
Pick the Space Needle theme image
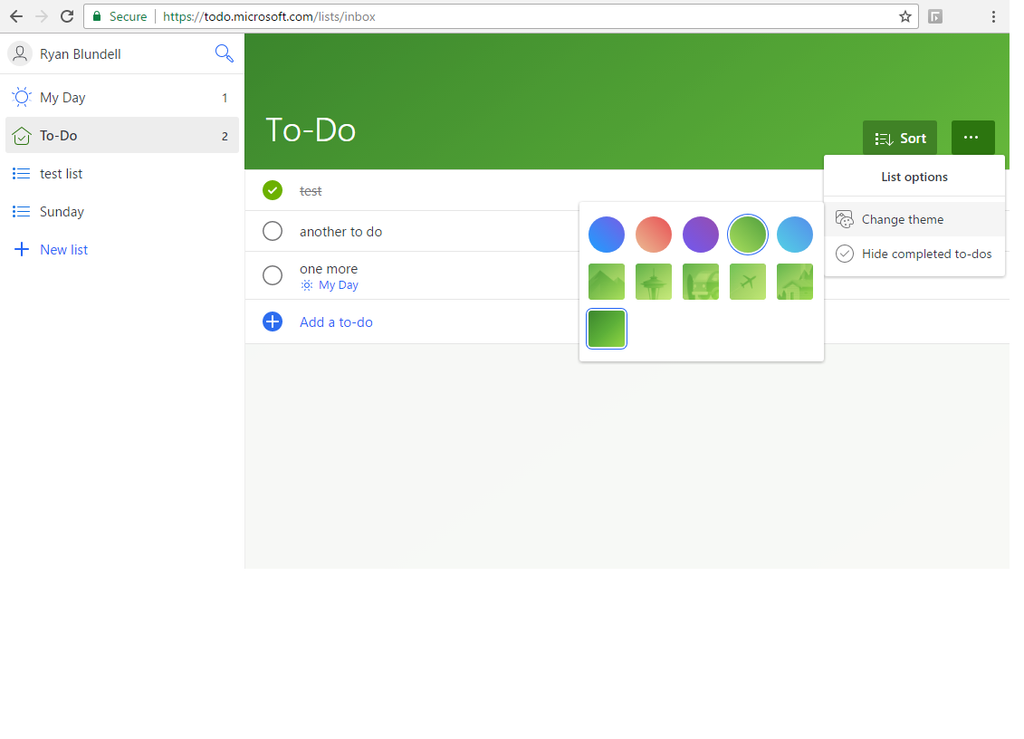[x=653, y=281]
